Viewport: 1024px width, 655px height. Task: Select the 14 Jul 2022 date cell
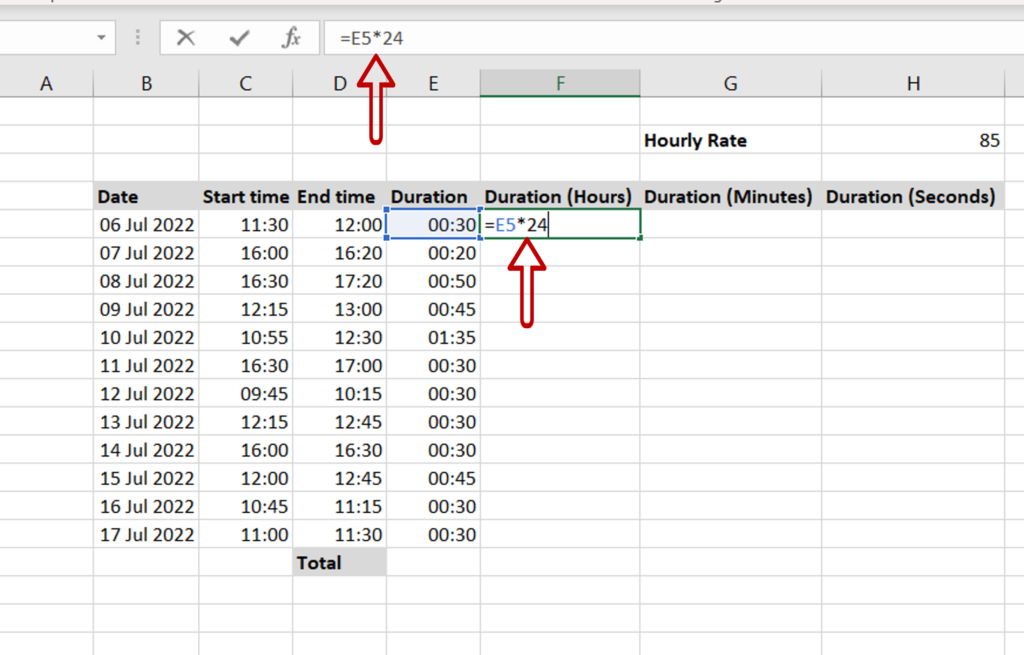[x=146, y=450]
